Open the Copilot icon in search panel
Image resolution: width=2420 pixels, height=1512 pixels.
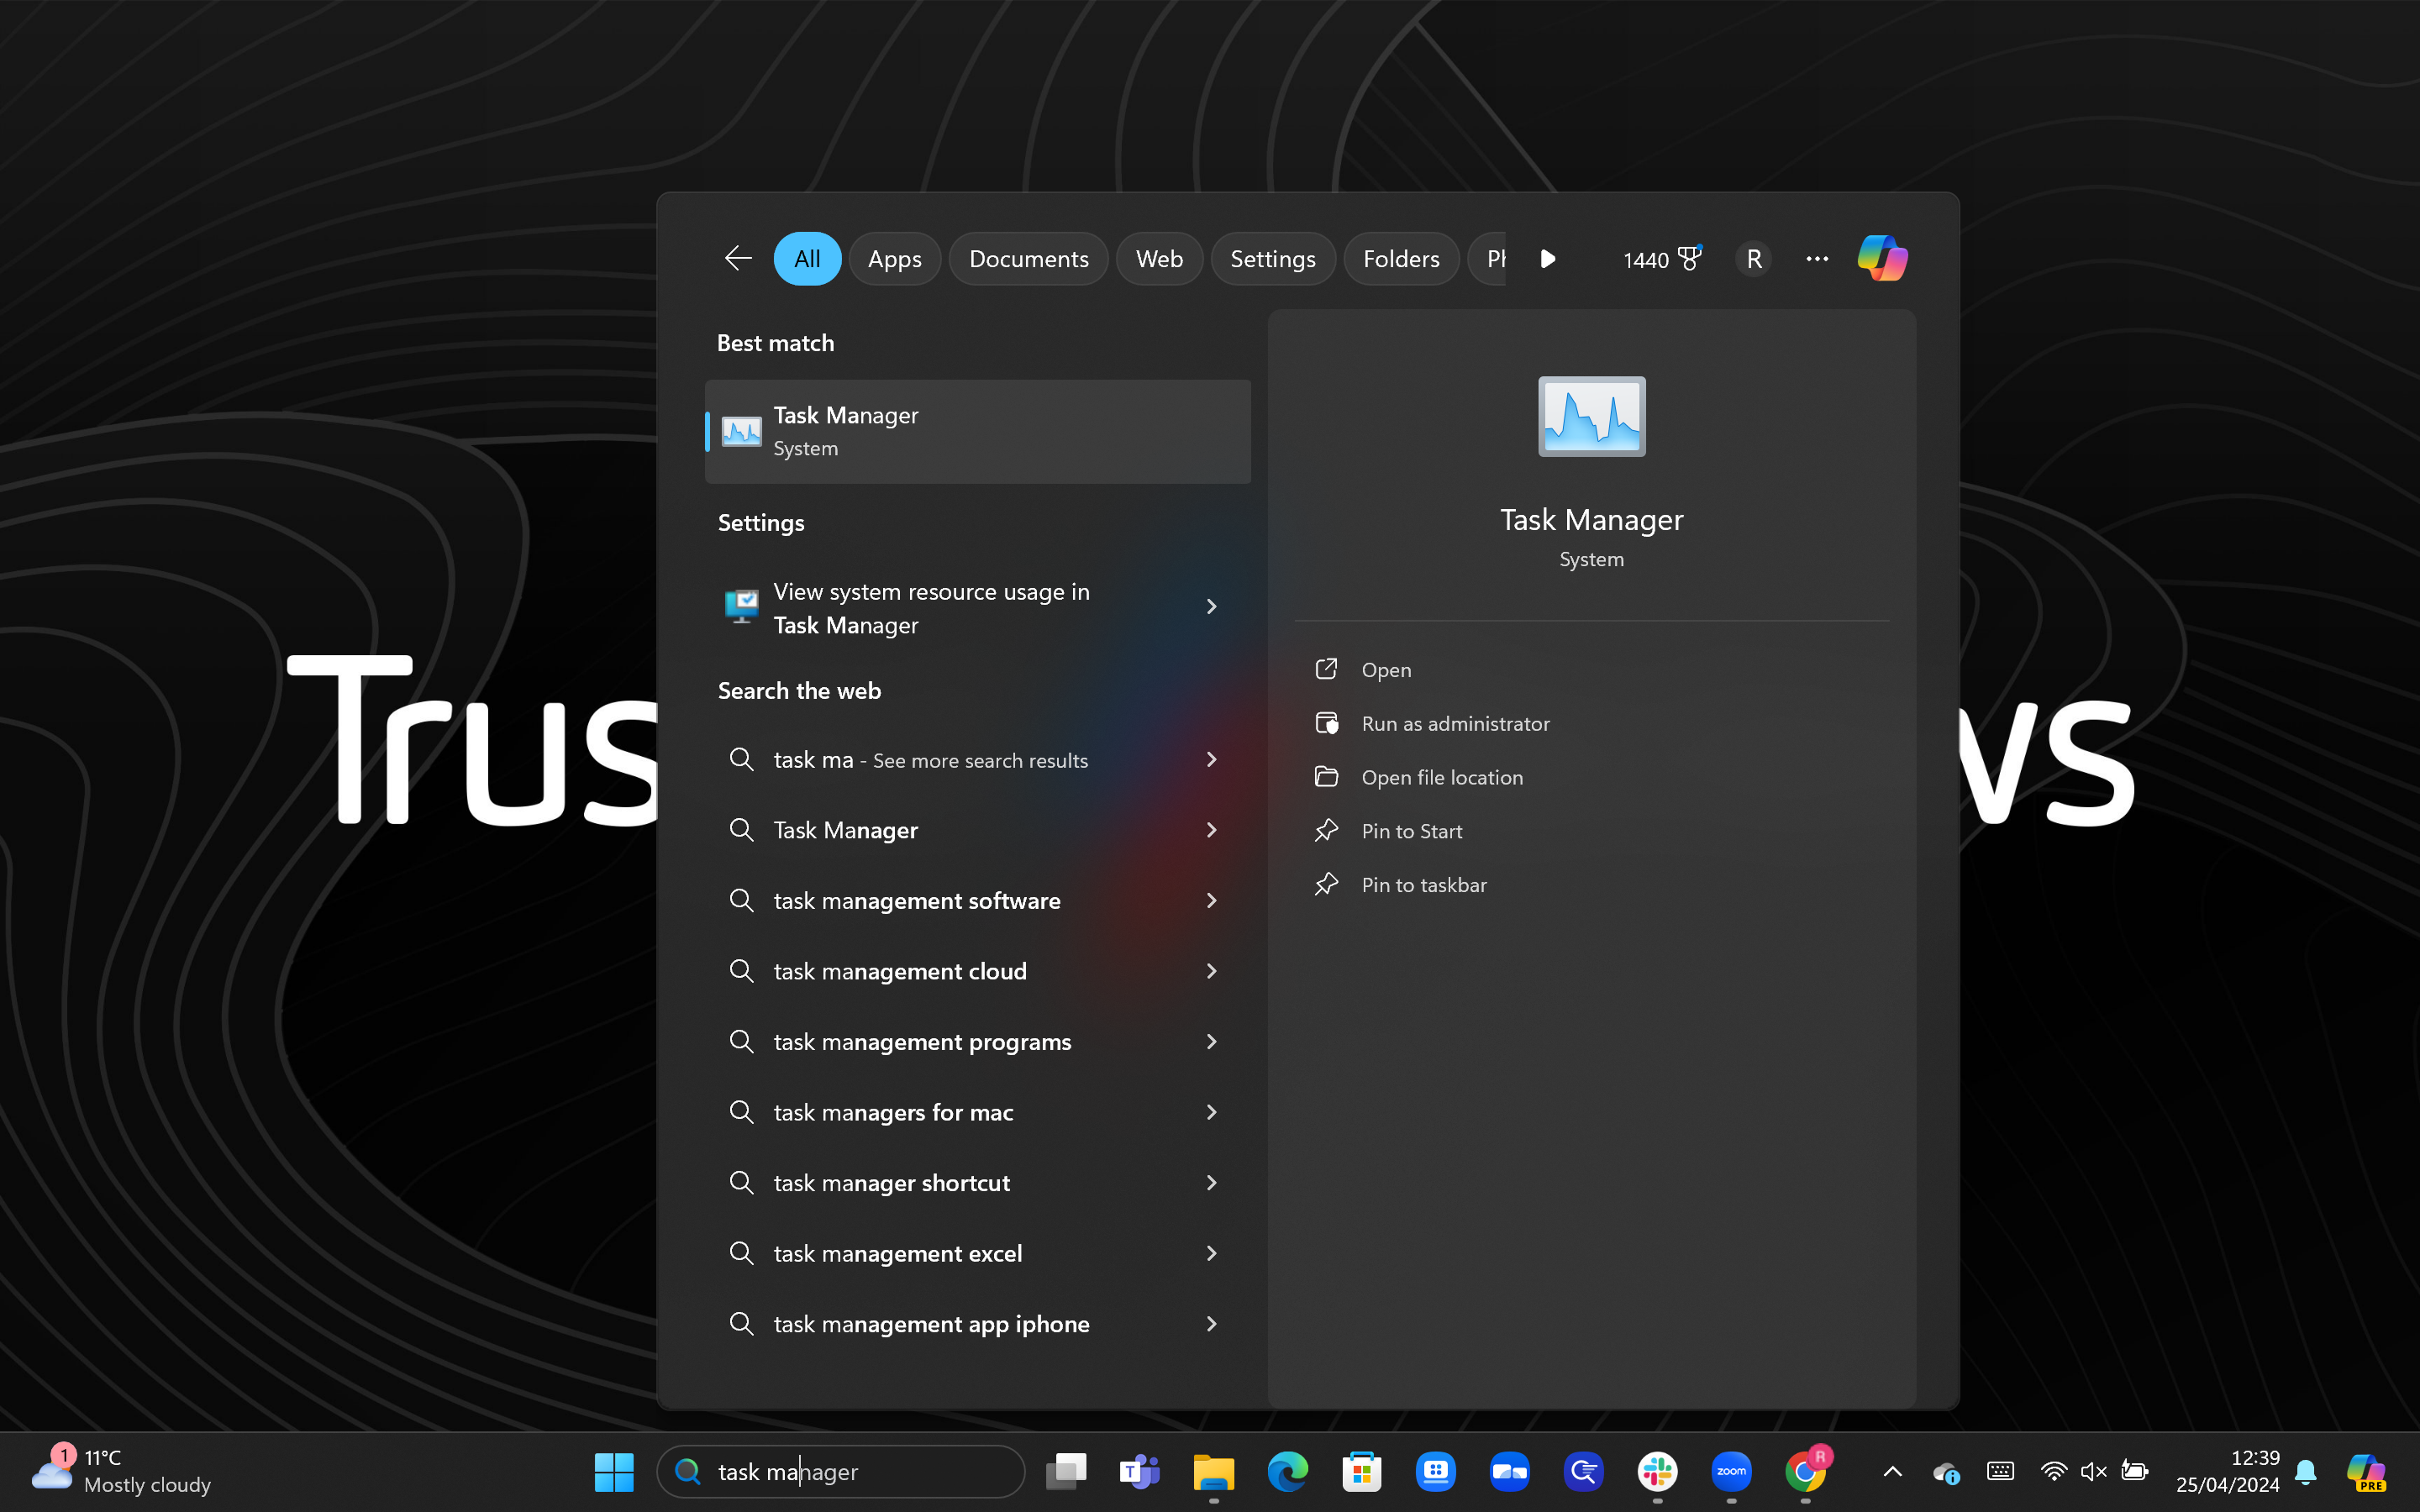pyautogui.click(x=1882, y=259)
